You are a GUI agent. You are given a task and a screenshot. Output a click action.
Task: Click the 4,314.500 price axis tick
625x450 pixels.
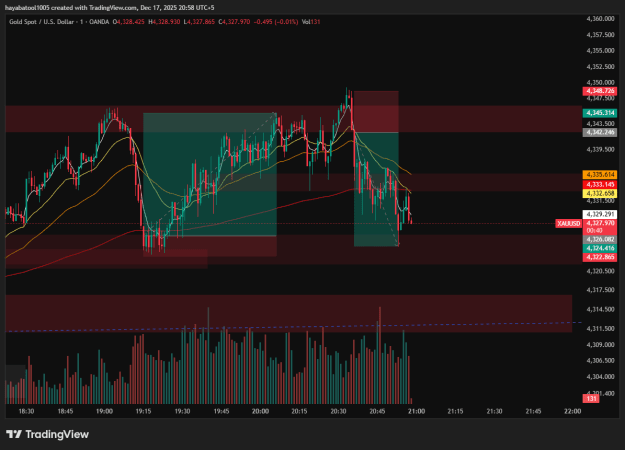(600, 309)
